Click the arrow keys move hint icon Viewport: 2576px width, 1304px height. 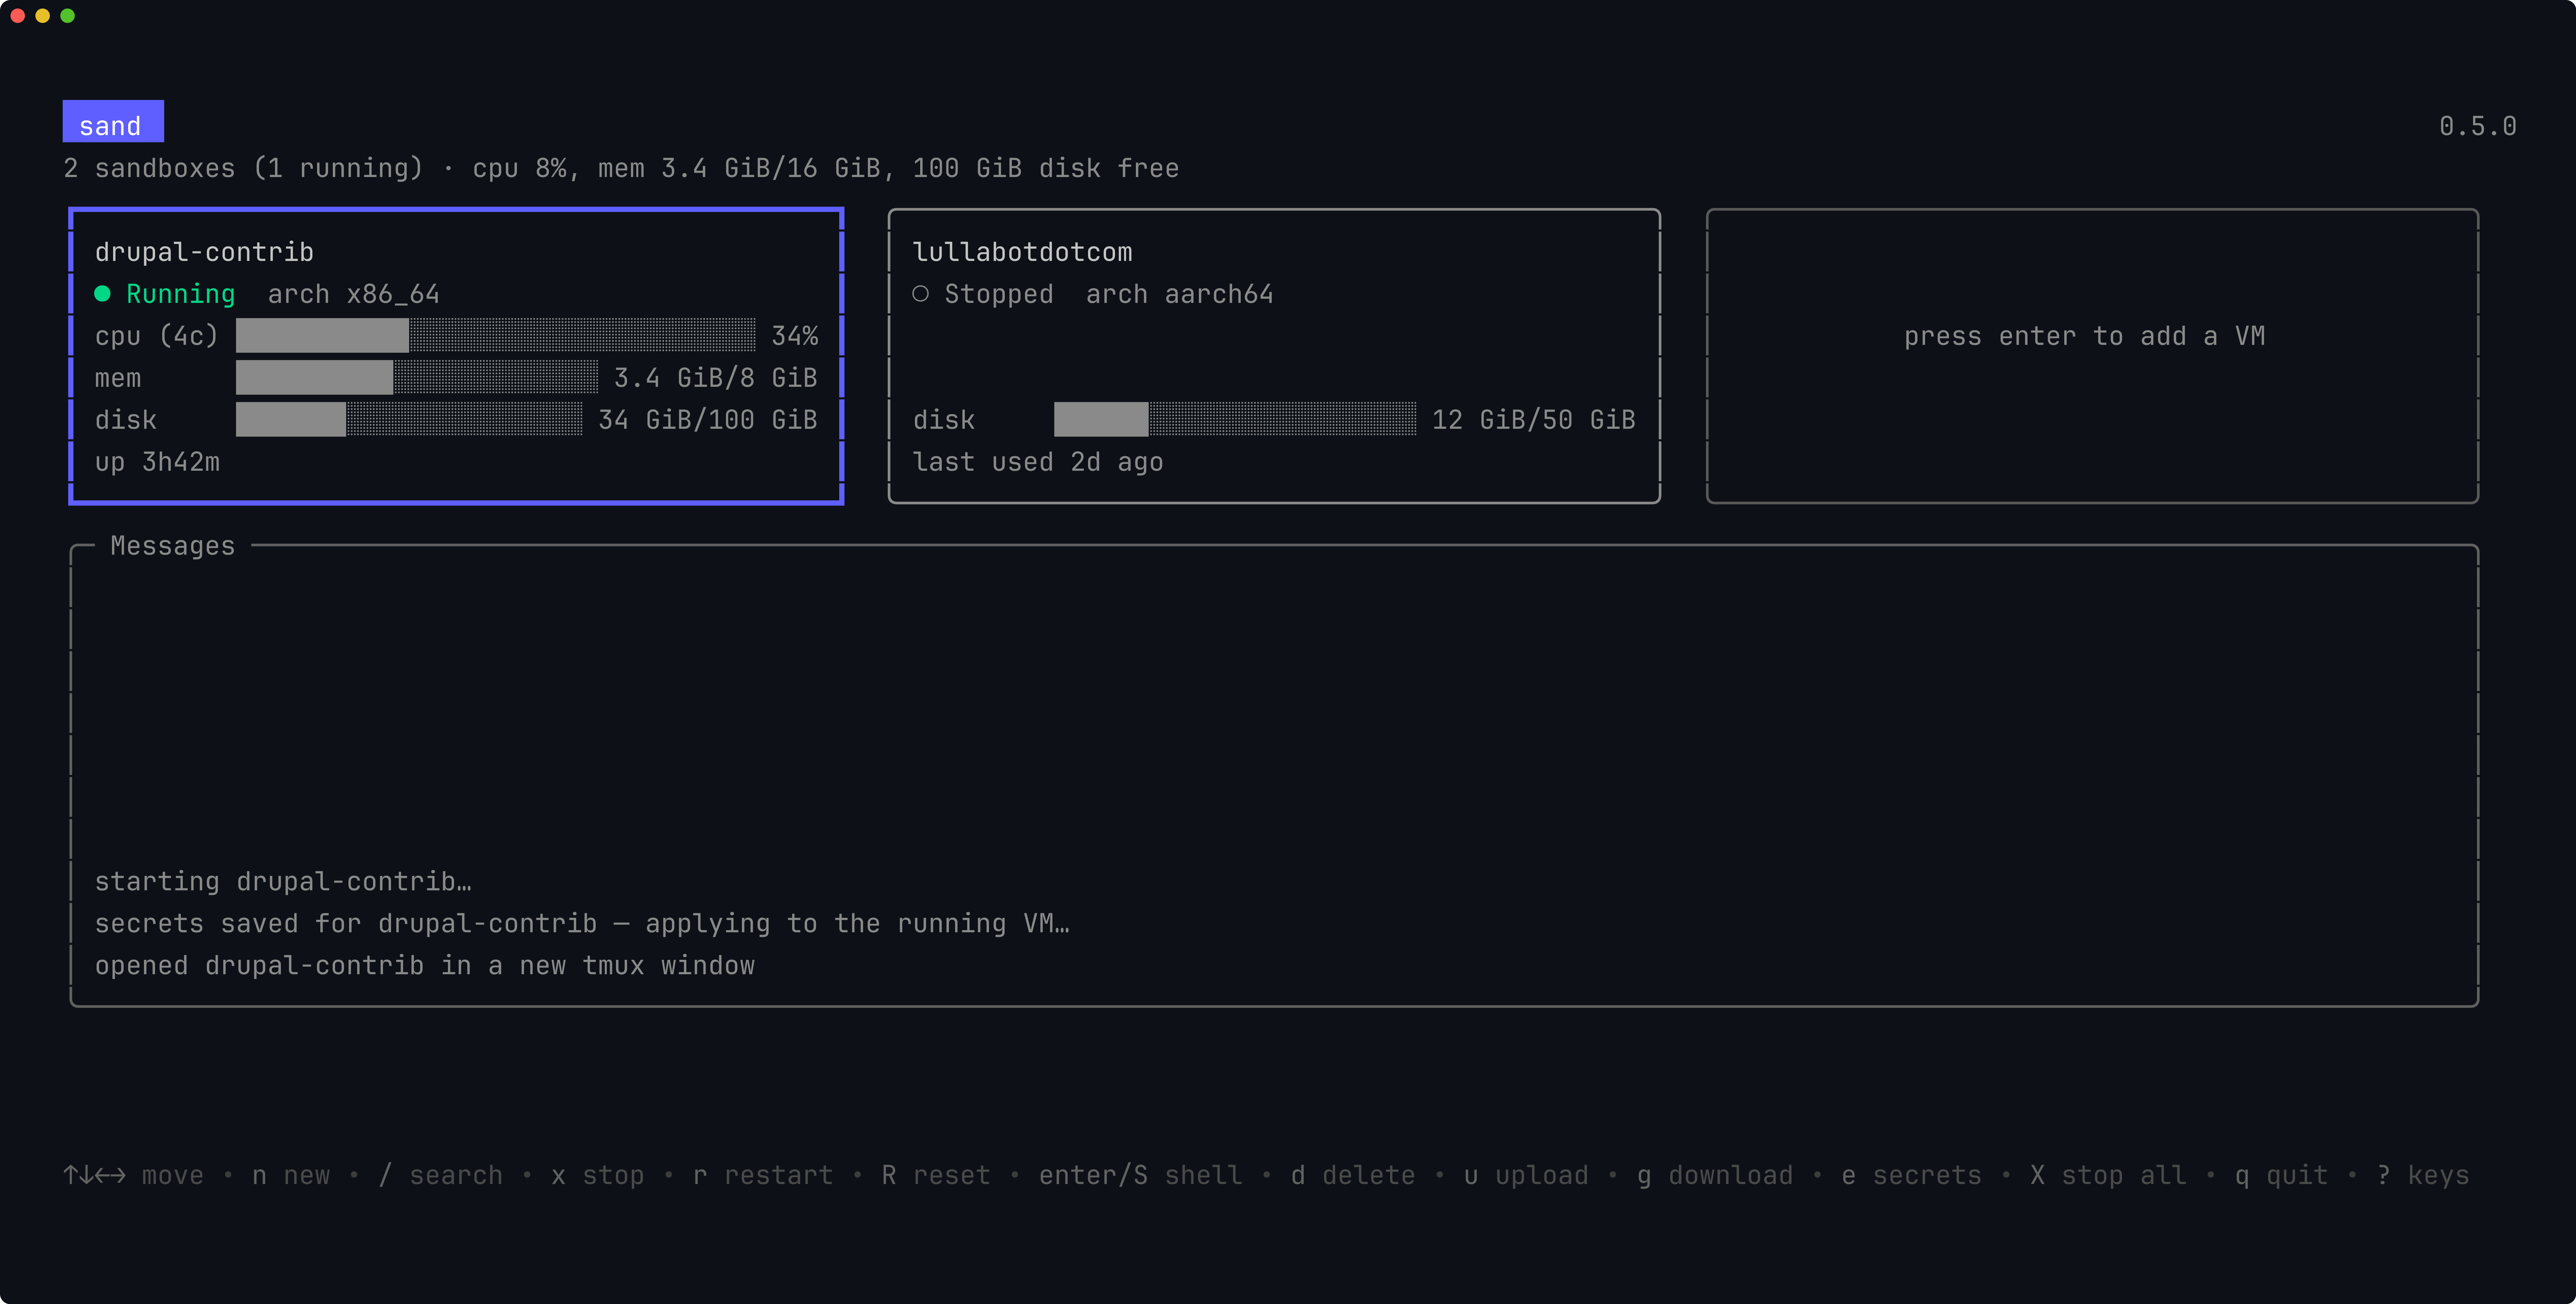click(x=95, y=1175)
